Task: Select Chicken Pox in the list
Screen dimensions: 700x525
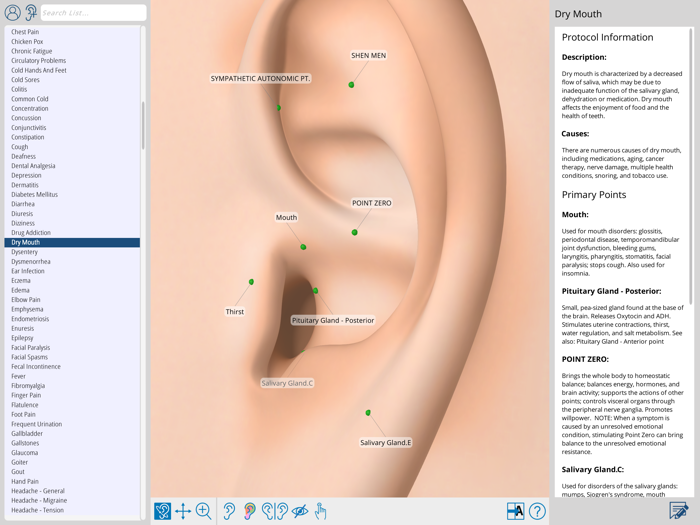Action: point(72,42)
